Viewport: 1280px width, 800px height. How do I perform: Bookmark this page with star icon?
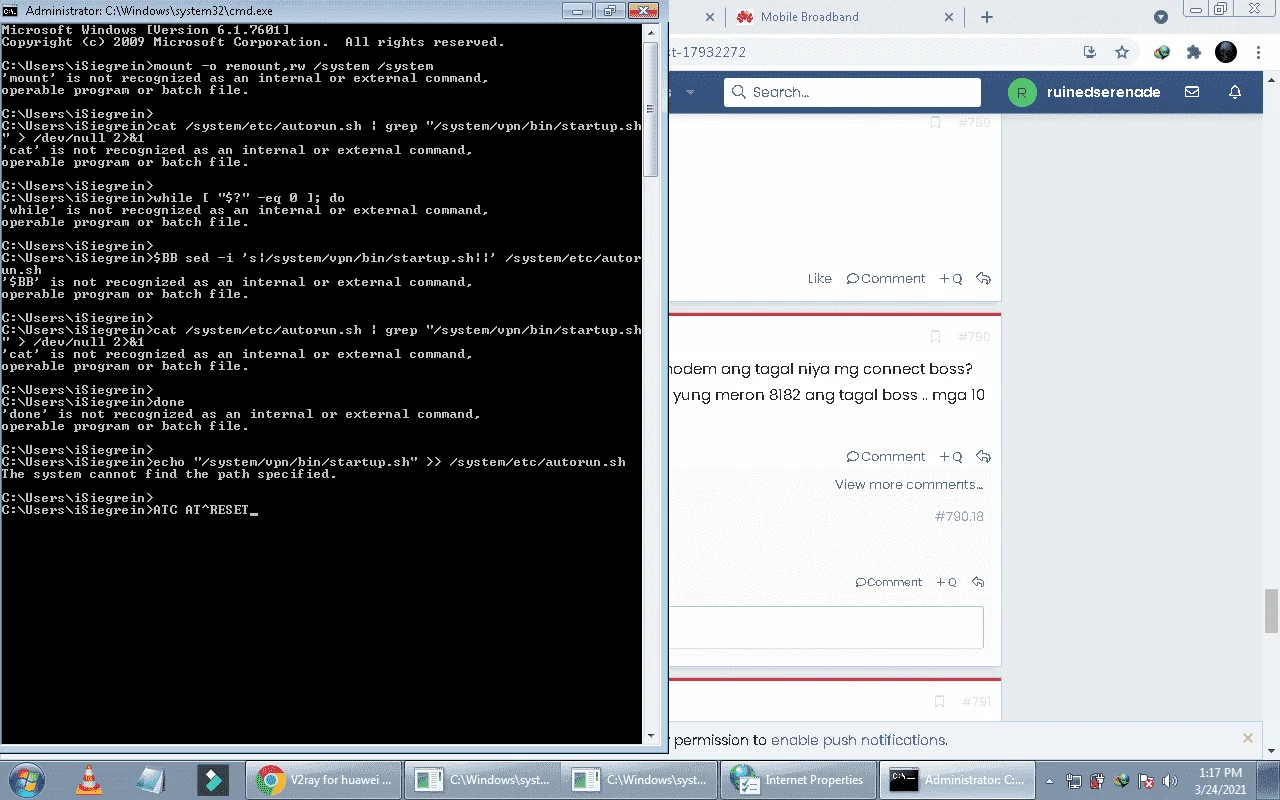tap(1122, 52)
